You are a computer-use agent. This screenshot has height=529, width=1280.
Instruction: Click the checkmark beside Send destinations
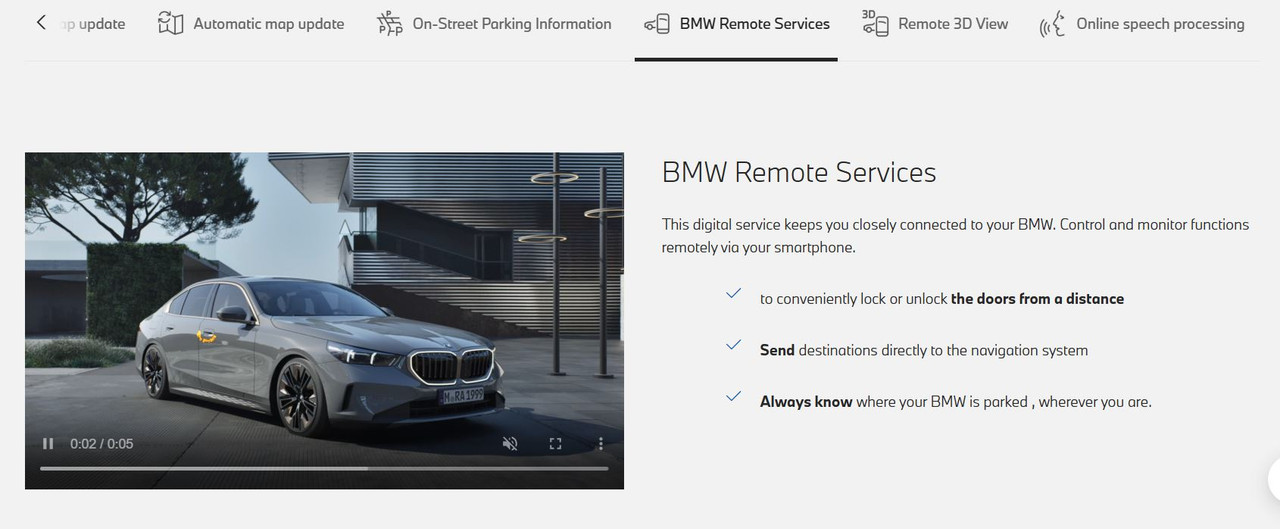[734, 346]
